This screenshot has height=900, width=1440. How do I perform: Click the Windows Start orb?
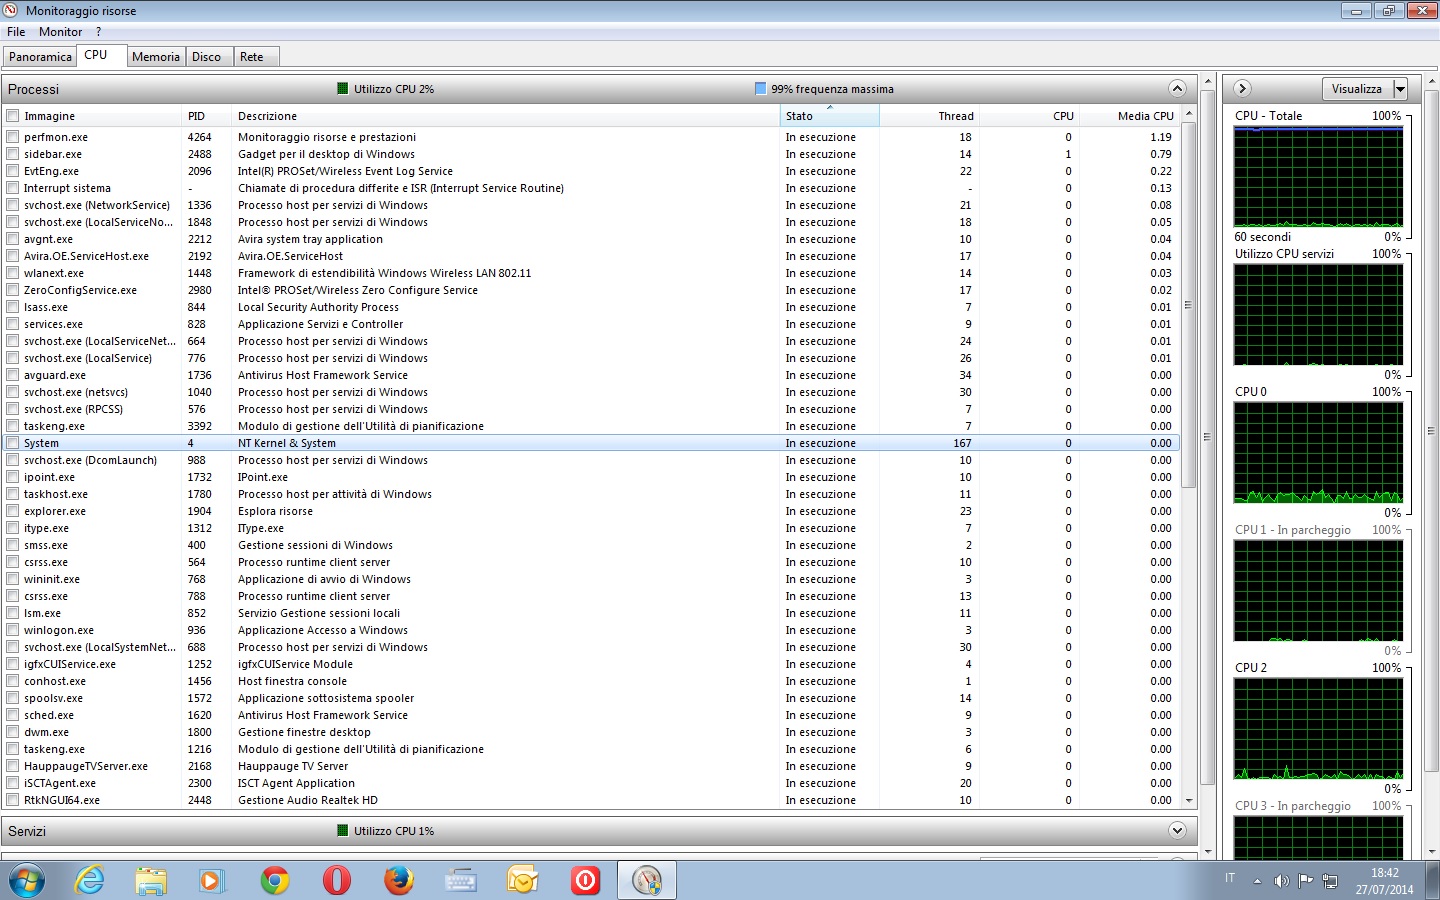pyautogui.click(x=27, y=881)
